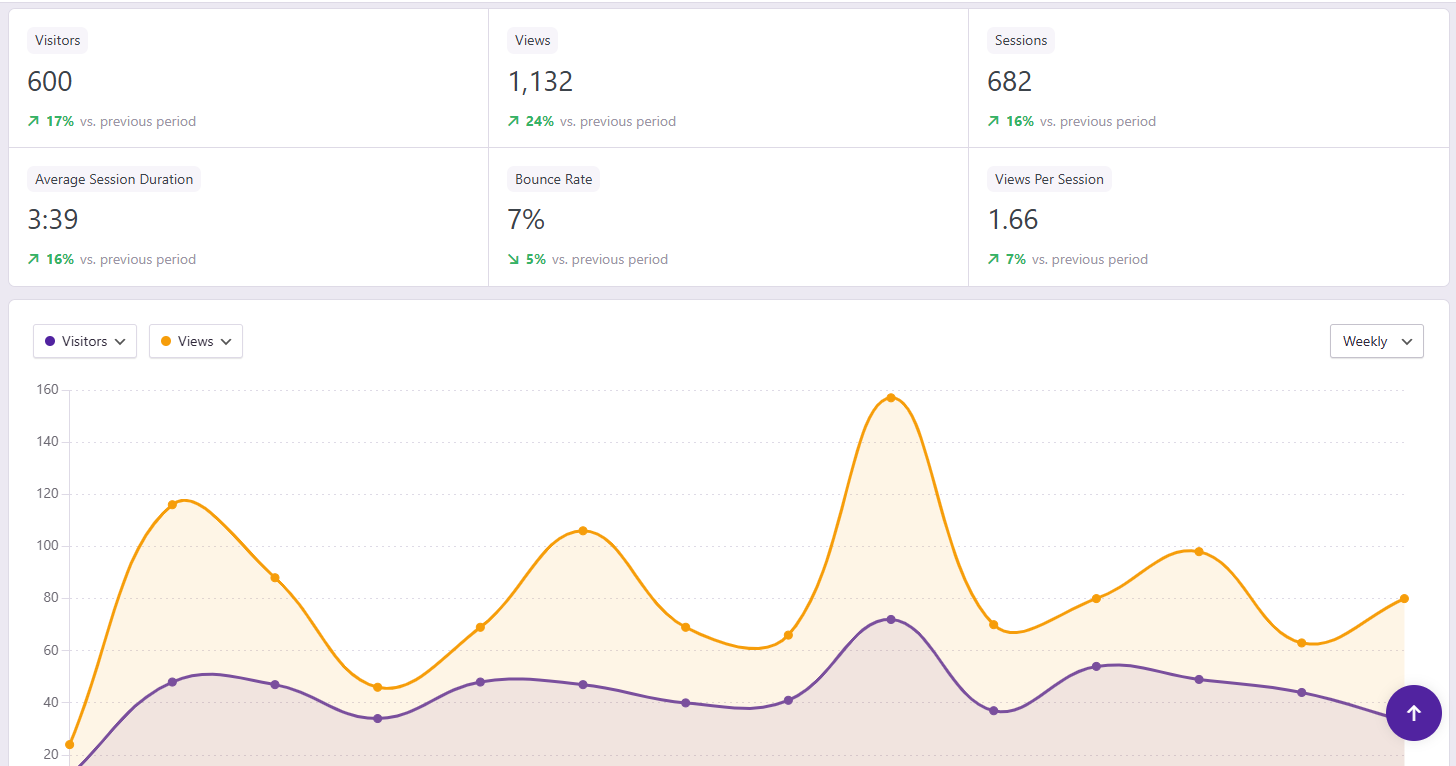Screen dimensions: 1456x766
Task: Open the Views series dropdown
Action: click(196, 341)
